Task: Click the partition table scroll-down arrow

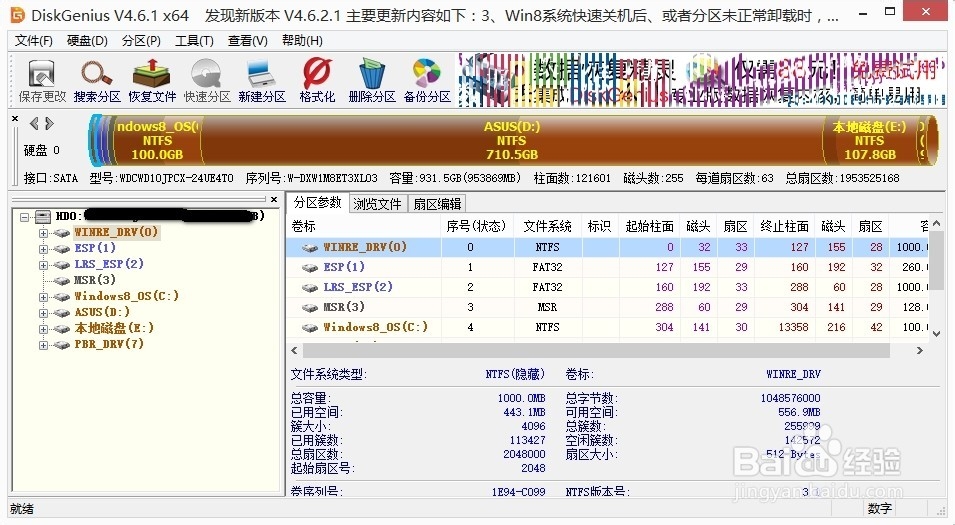Action: [937, 333]
